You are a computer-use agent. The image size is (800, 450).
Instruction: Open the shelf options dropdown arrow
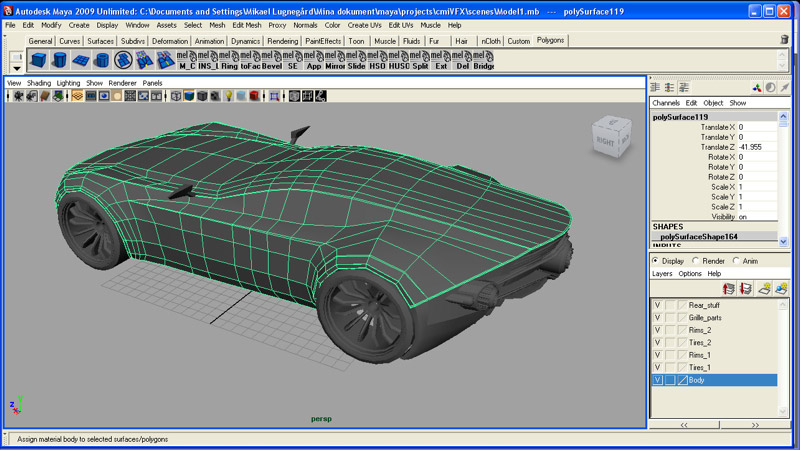coord(17,68)
